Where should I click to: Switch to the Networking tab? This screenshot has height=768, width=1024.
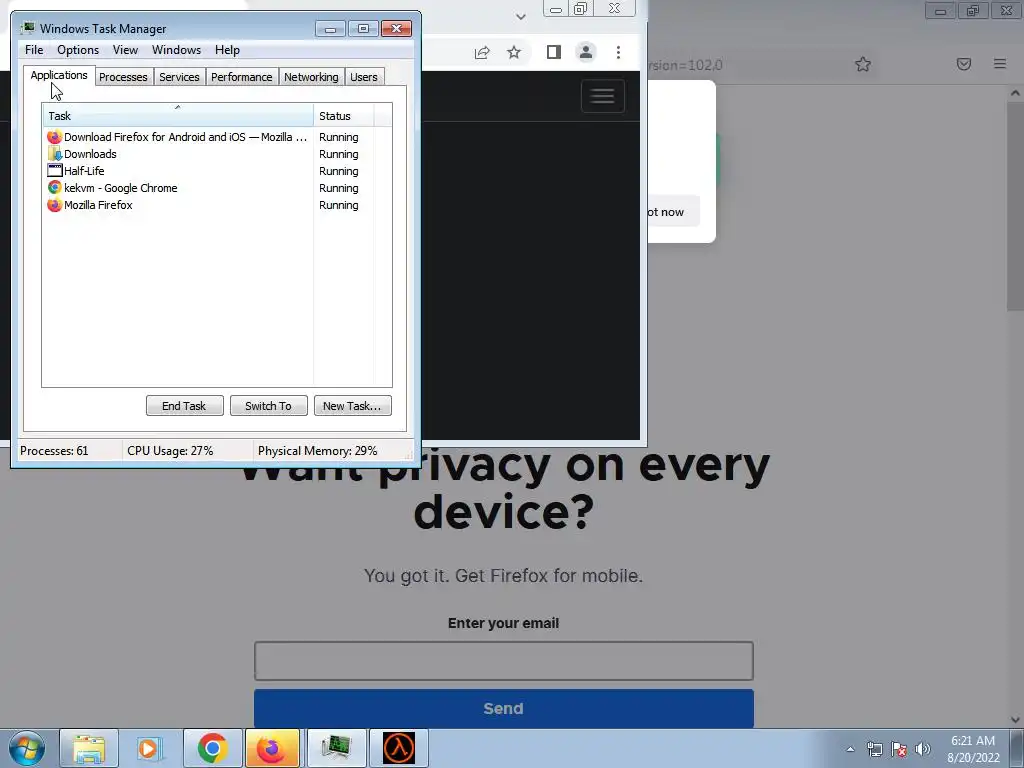[x=311, y=77]
